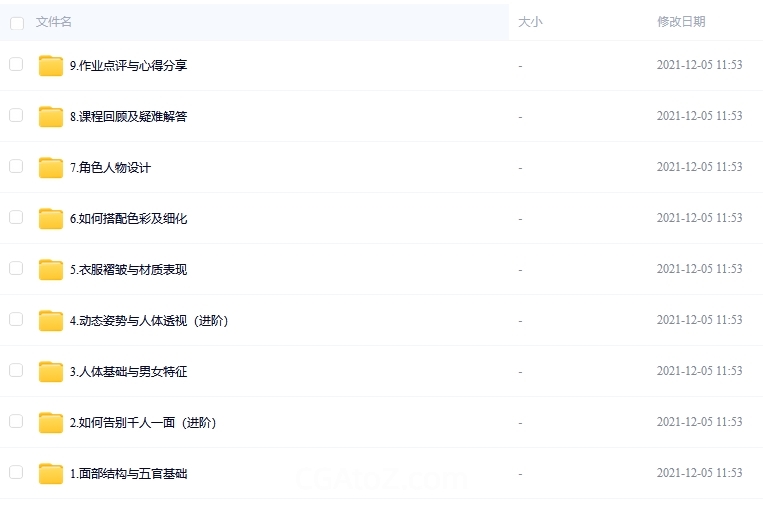763x509 pixels.
Task: Click folder icon for 3.人体基础与男女特征
Action: [51, 372]
